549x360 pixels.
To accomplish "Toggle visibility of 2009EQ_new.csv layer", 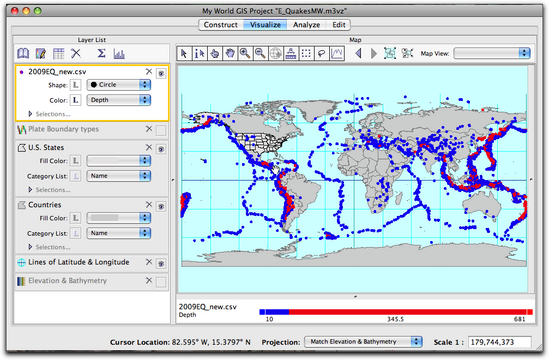I will pos(161,74).
